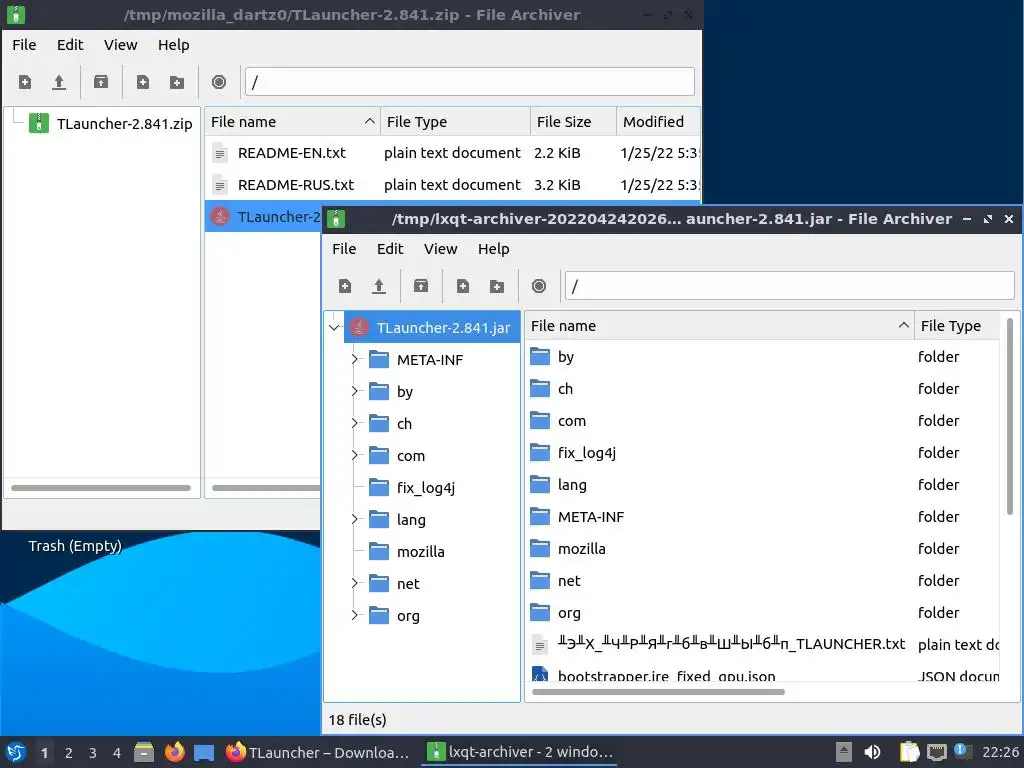Click vertical scrollbar of jar file list
Viewport: 1024px width, 768px height.
1009,417
